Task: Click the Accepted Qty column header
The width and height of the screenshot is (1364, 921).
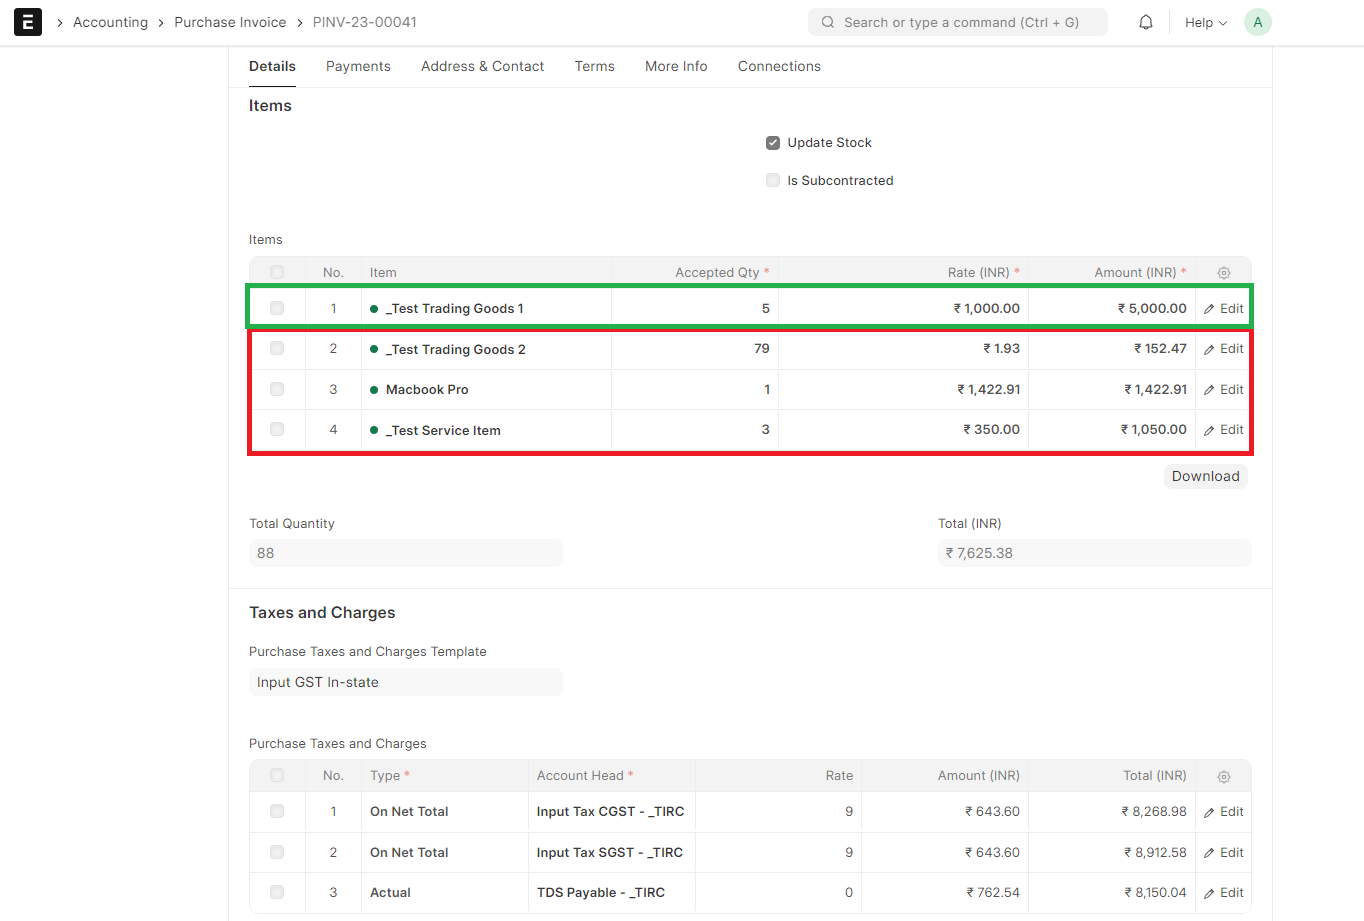Action: 695,273
